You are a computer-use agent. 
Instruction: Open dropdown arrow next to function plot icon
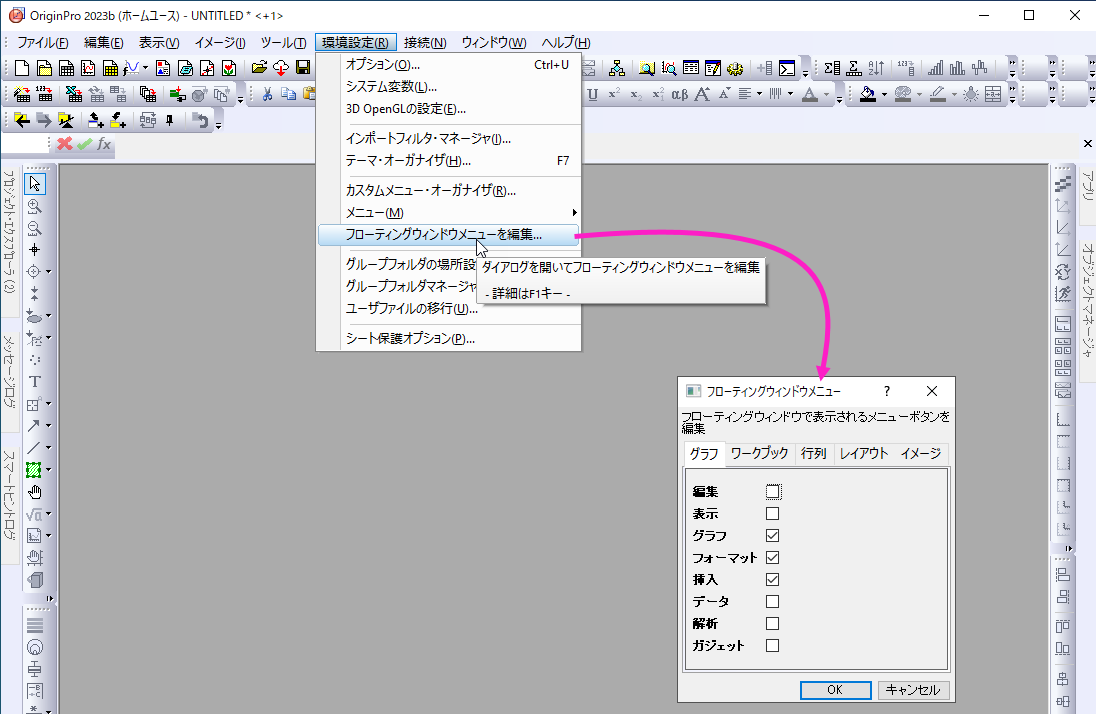tap(145, 68)
